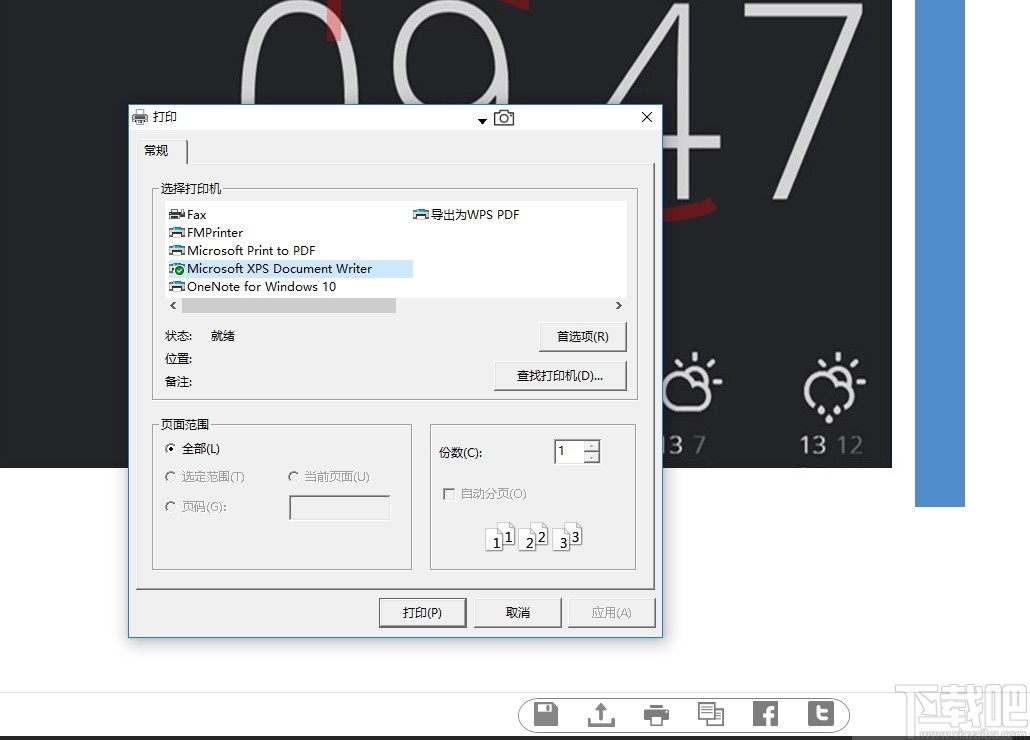Share to Facebook via the Facebook icon
This screenshot has height=740, width=1030.
(x=765, y=714)
